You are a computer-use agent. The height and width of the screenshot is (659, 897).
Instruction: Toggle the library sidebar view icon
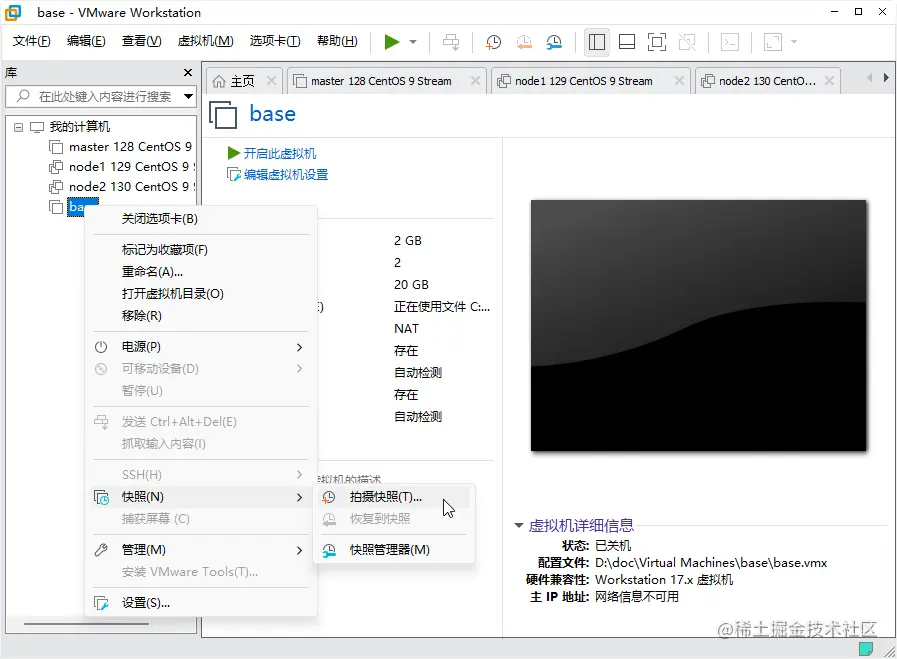pos(597,42)
